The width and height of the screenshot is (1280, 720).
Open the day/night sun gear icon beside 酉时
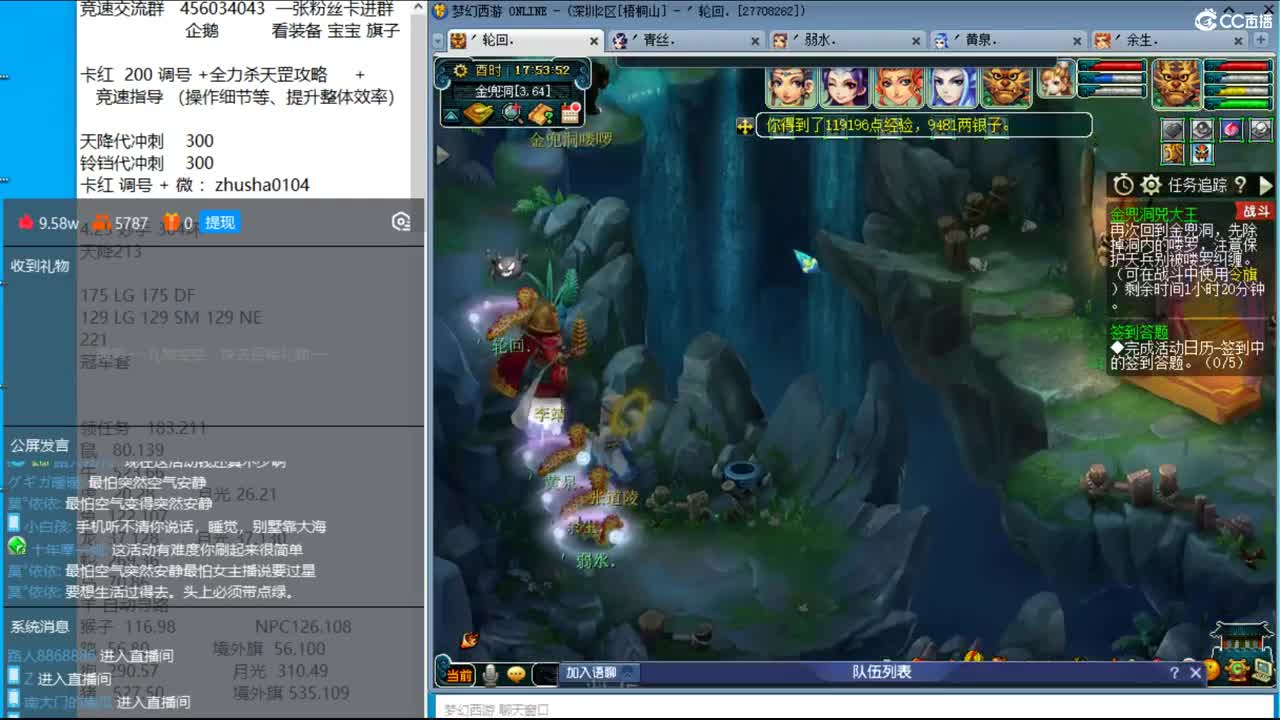coord(460,70)
